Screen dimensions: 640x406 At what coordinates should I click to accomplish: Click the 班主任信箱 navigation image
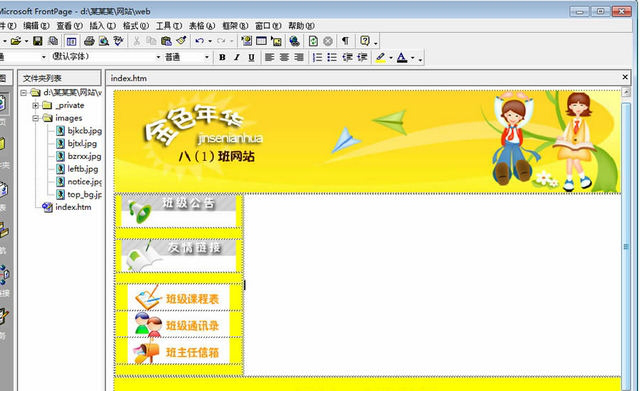pyautogui.click(x=178, y=351)
